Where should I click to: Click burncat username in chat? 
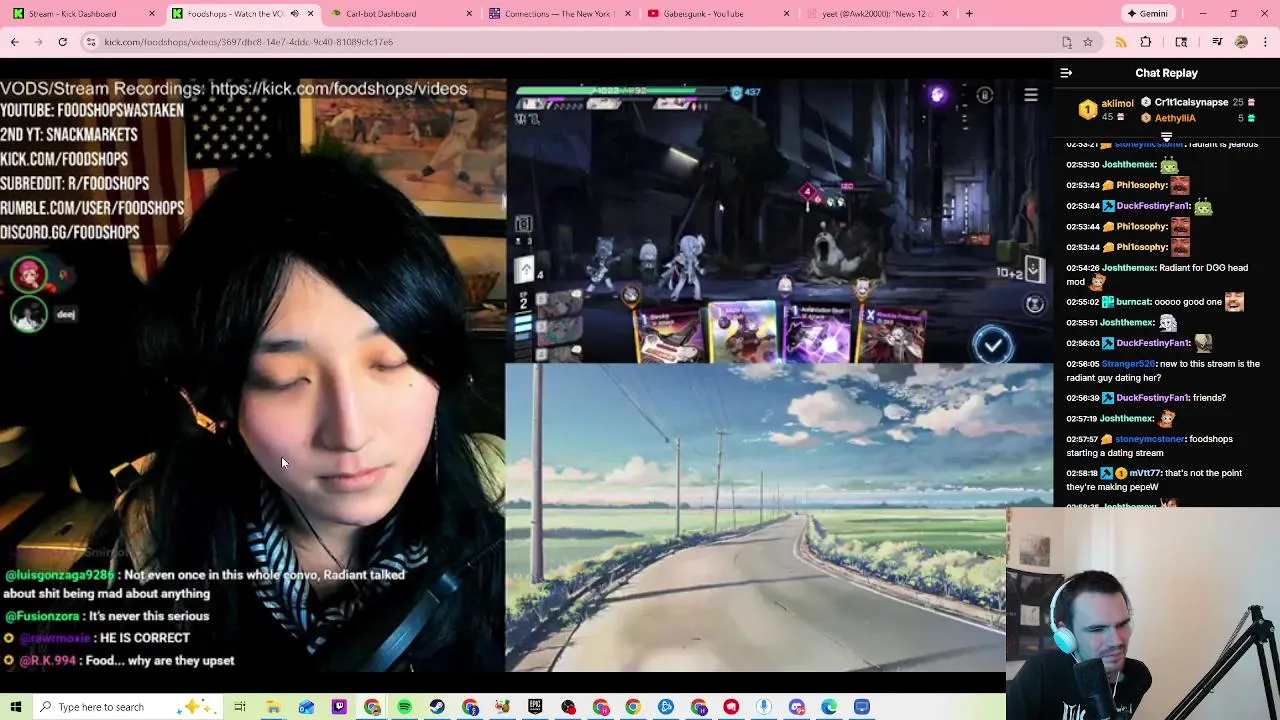pos(1135,302)
